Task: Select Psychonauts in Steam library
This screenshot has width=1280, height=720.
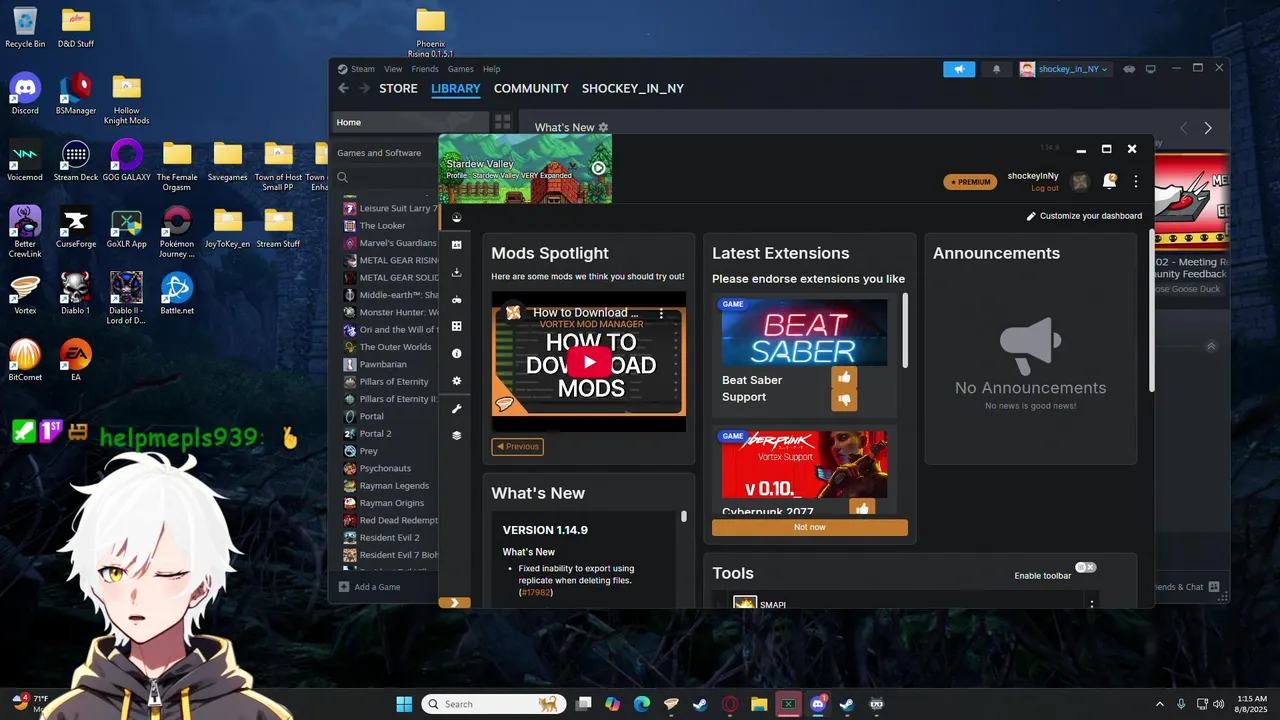Action: (385, 468)
